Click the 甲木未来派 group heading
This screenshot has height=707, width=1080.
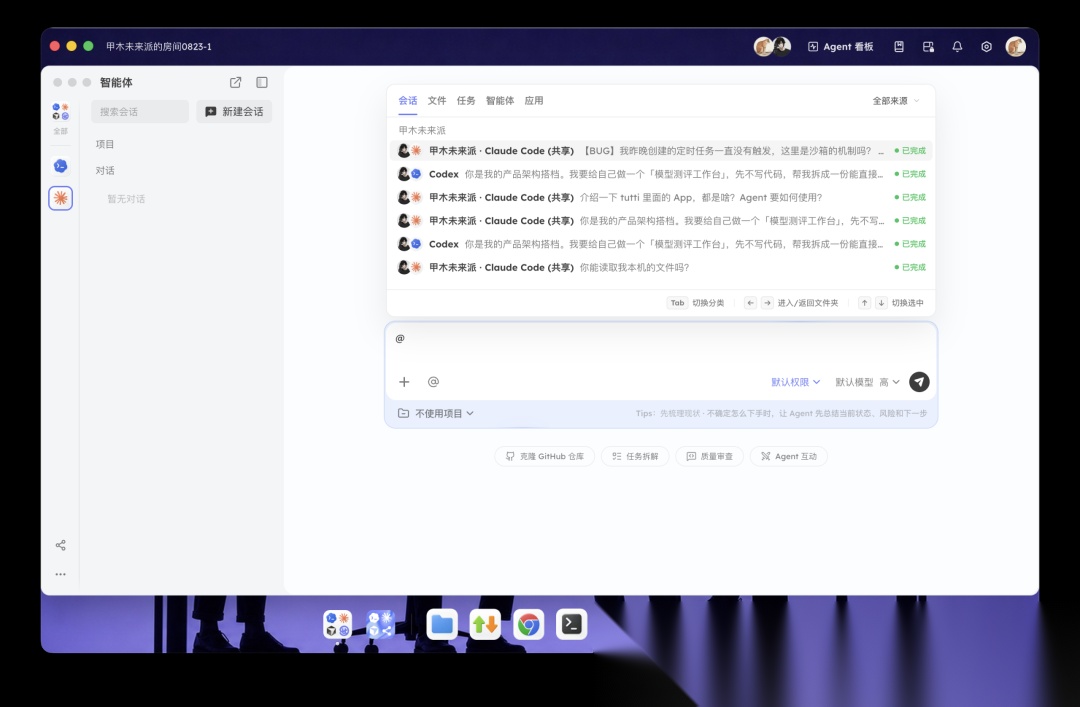point(422,130)
